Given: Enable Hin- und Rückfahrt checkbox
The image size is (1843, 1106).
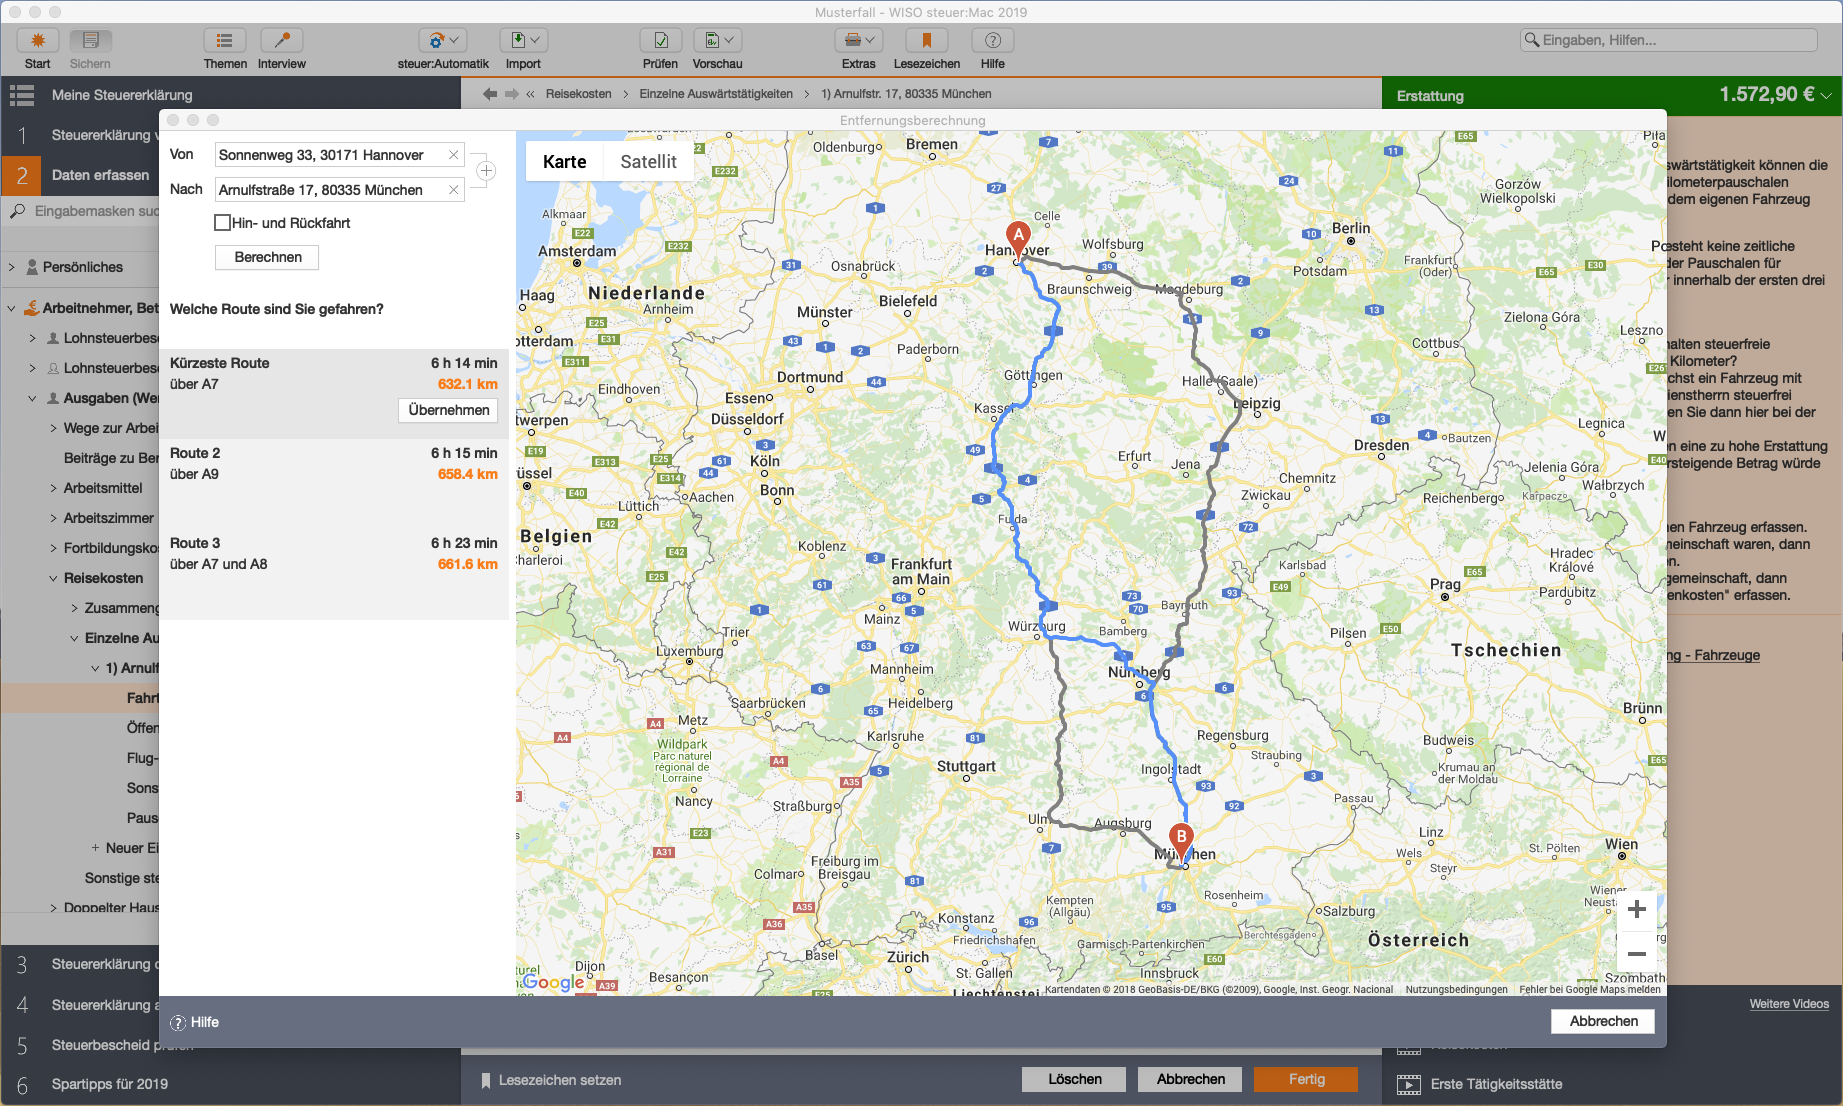Looking at the screenshot, I should point(223,223).
